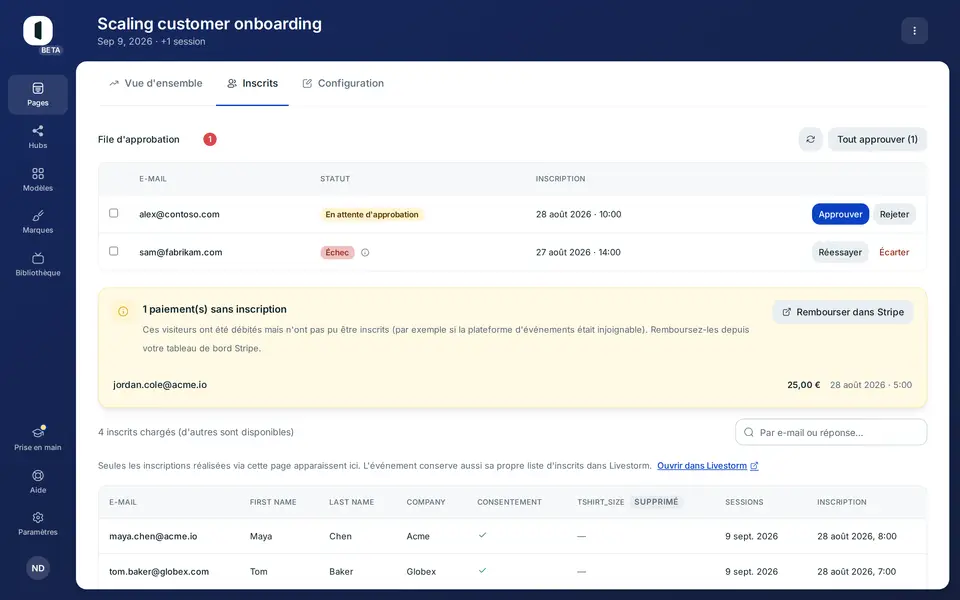The height and width of the screenshot is (600, 960).
Task: Show info icon next to Échec status
Action: point(365,252)
